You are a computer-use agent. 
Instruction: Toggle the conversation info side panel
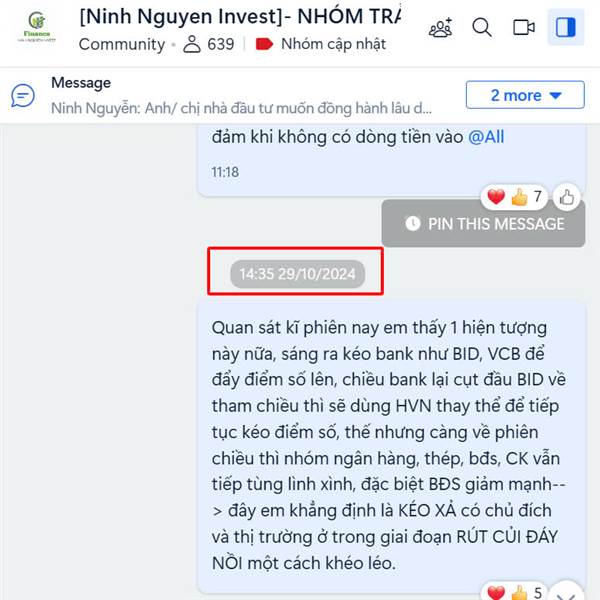pyautogui.click(x=566, y=28)
